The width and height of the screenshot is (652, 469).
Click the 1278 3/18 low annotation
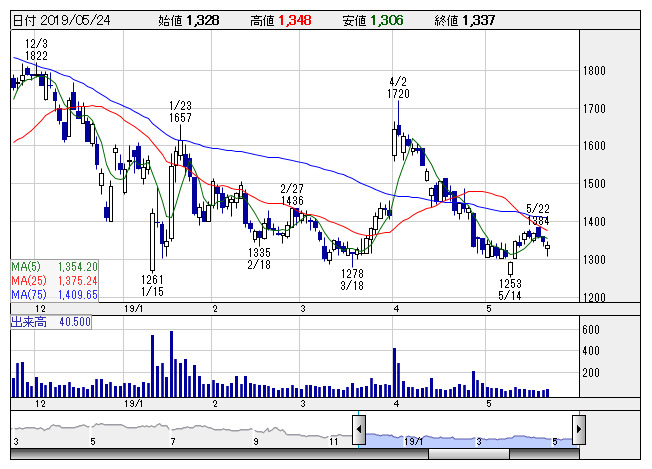pyautogui.click(x=352, y=279)
